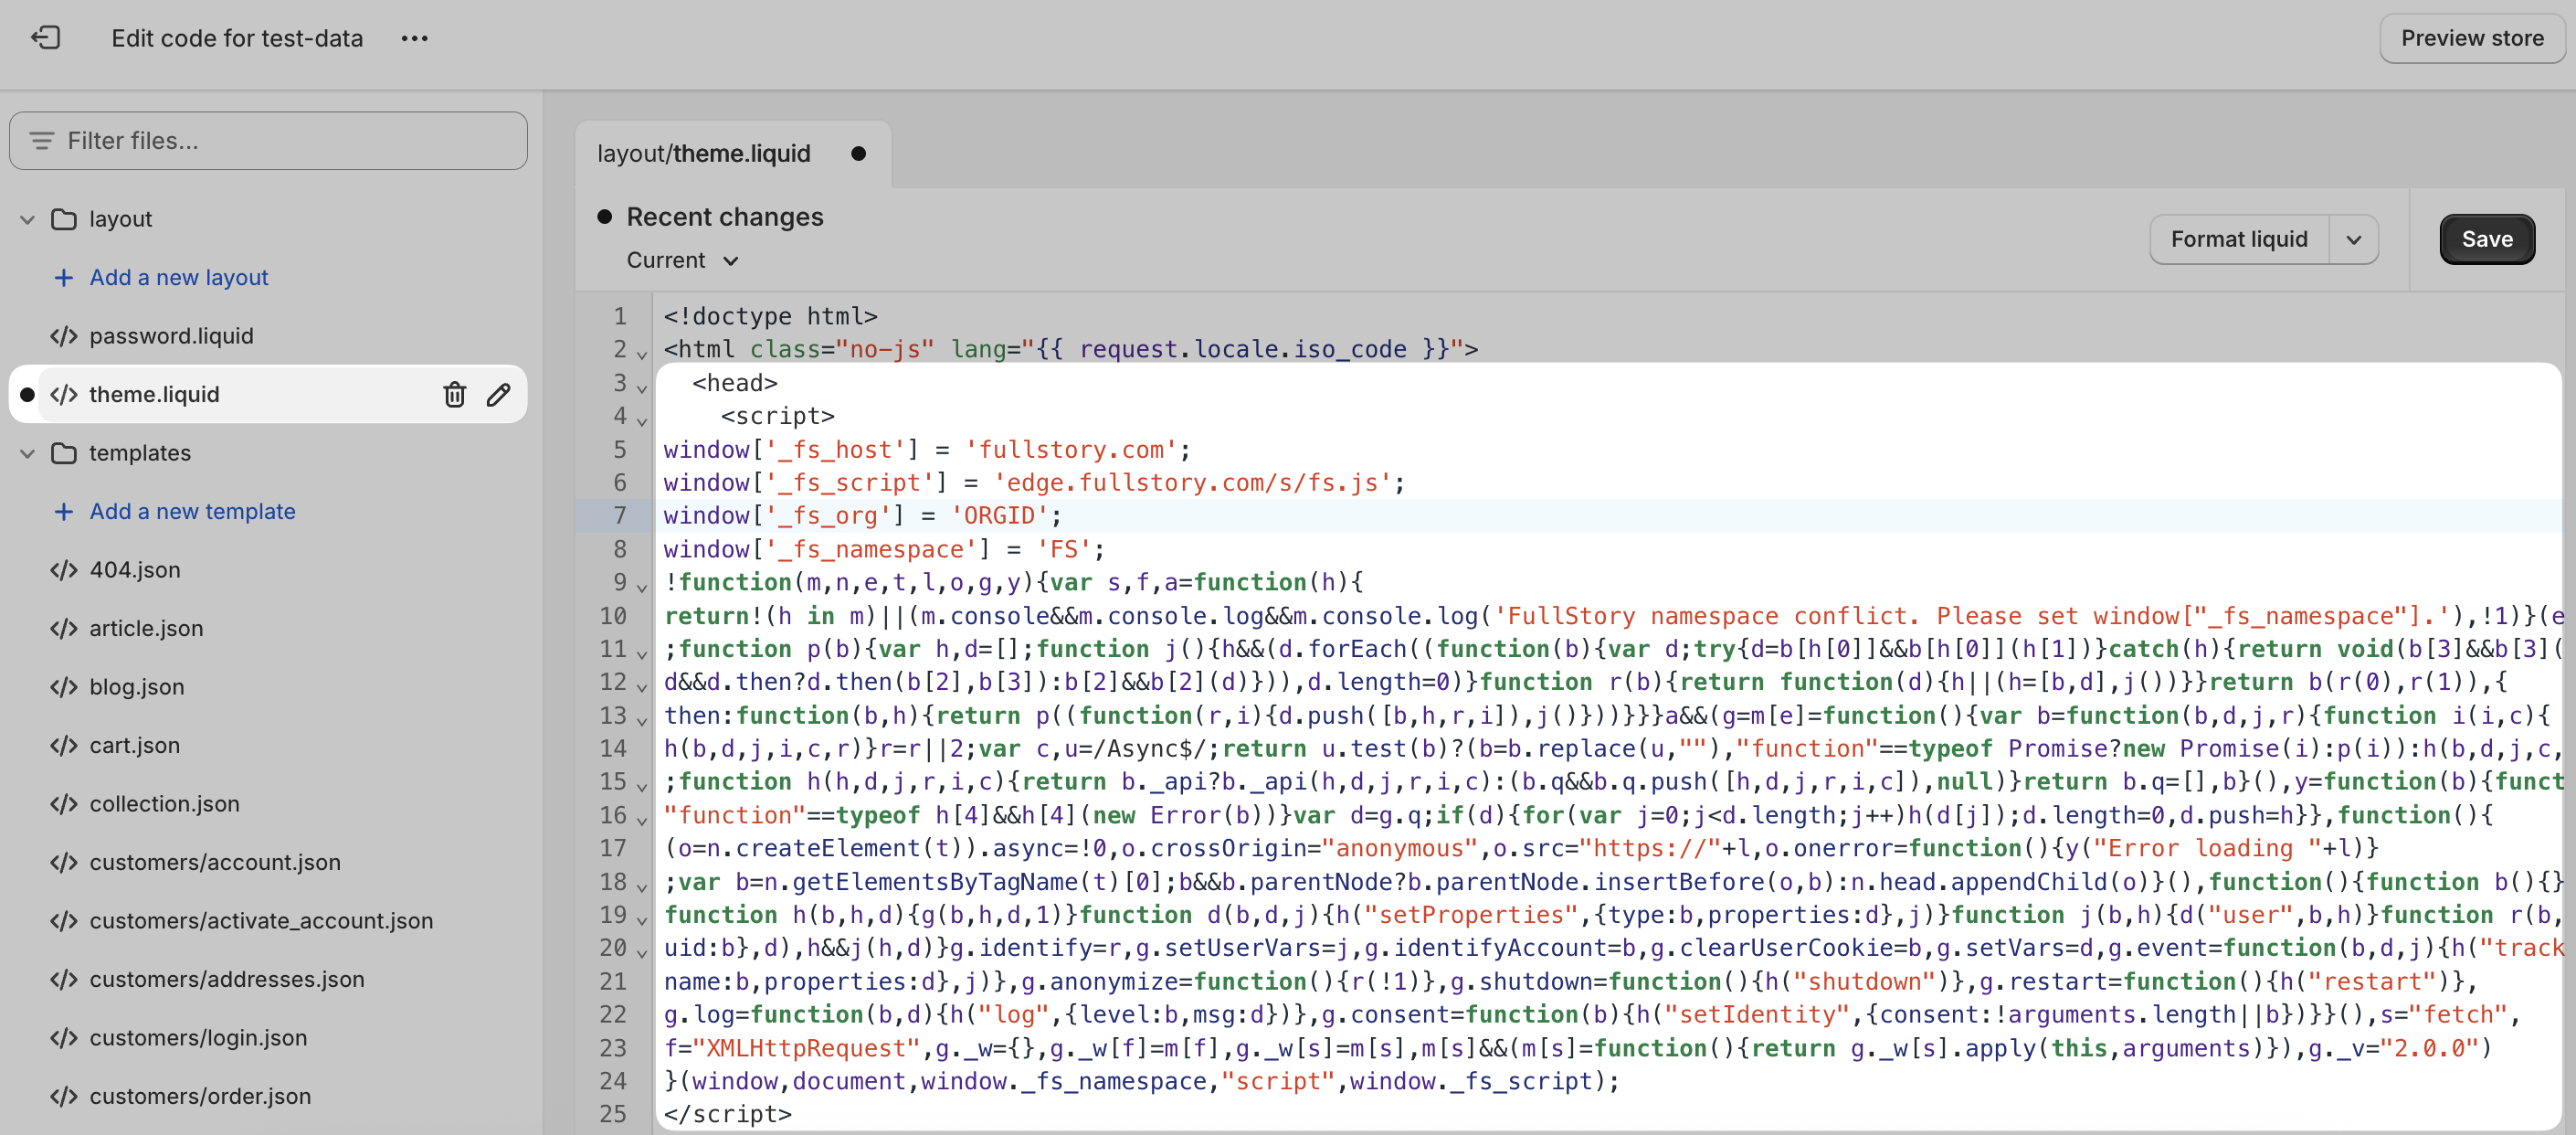2576x1135 pixels.
Task: Place cursor in 'ORGID' string on line 7
Action: click(x=998, y=516)
